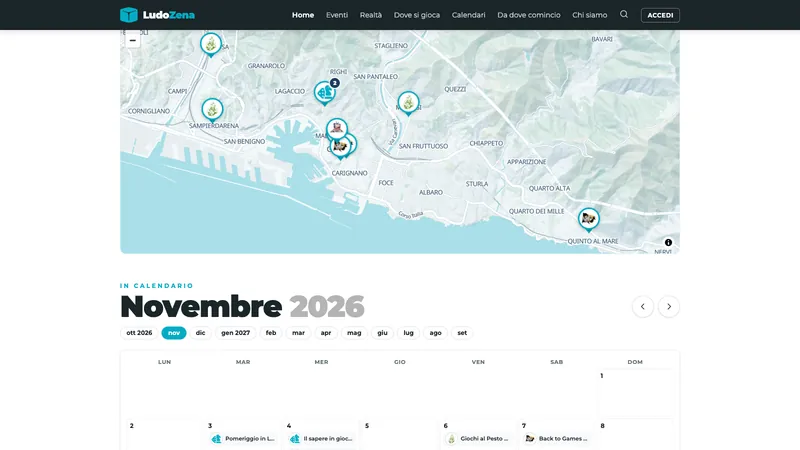The height and width of the screenshot is (450, 800).
Task: Select the map marker near Sampierdarena
Action: point(212,110)
